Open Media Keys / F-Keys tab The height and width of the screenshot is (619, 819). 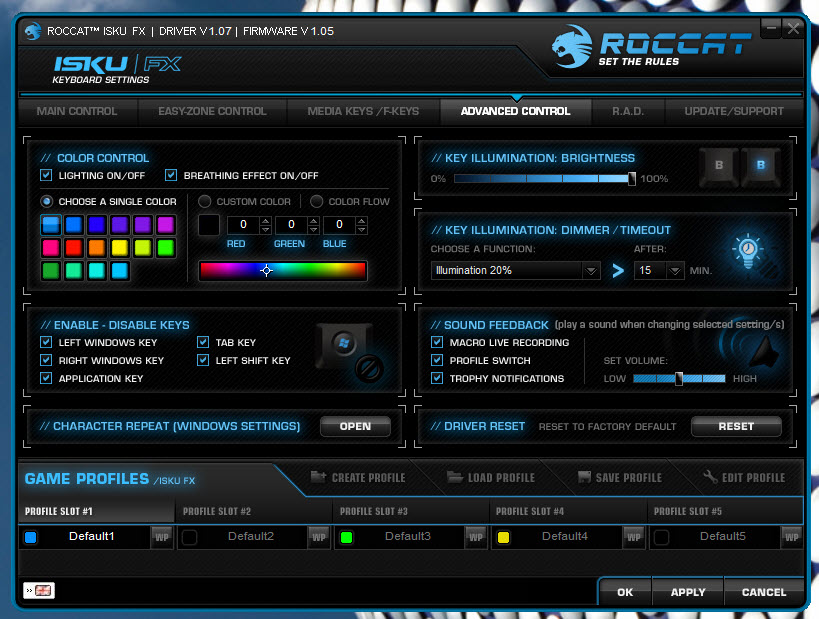[363, 111]
